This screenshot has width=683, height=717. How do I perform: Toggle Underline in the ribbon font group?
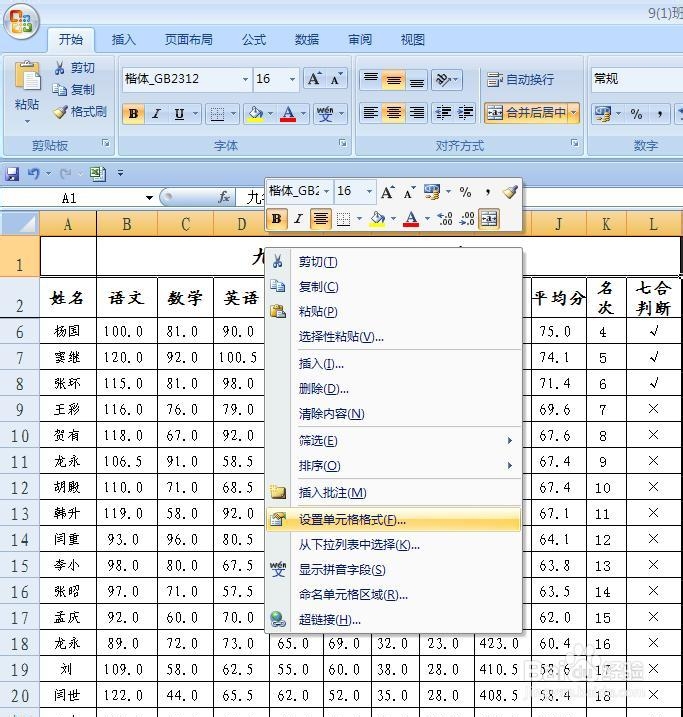(179, 113)
